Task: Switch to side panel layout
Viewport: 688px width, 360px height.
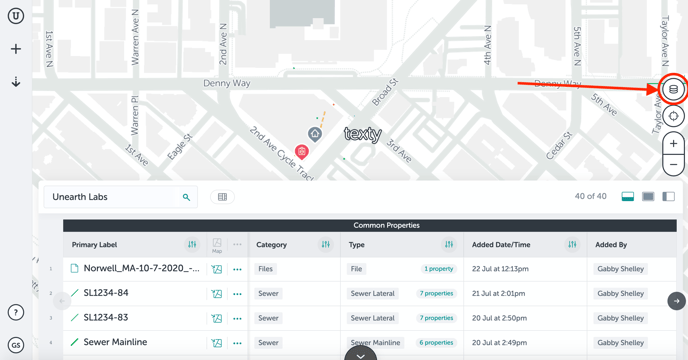Action: point(668,197)
